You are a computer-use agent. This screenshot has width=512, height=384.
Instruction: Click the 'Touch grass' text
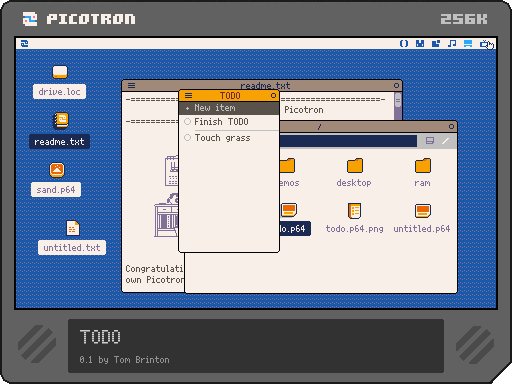(x=222, y=138)
